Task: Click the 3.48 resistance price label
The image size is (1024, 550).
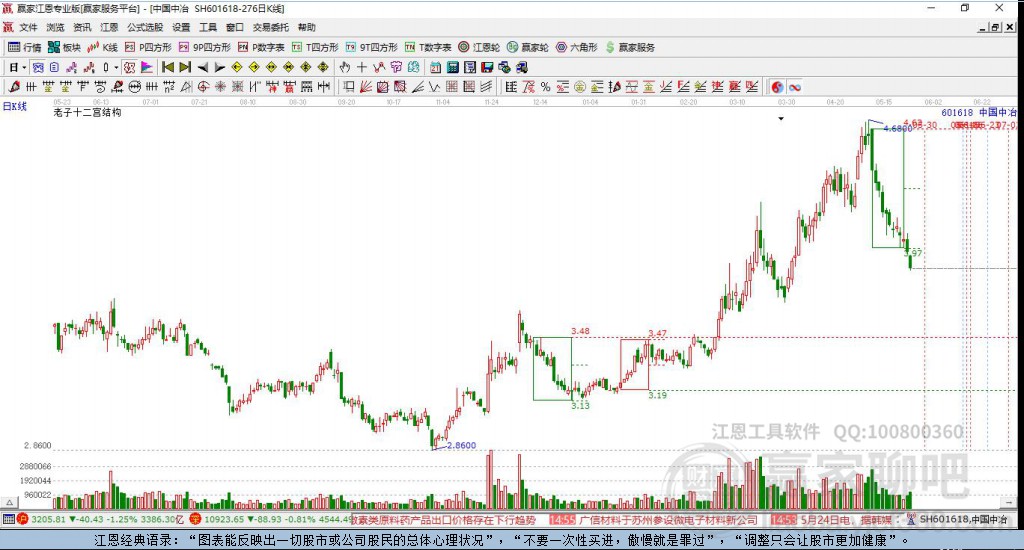Action: pyautogui.click(x=580, y=331)
